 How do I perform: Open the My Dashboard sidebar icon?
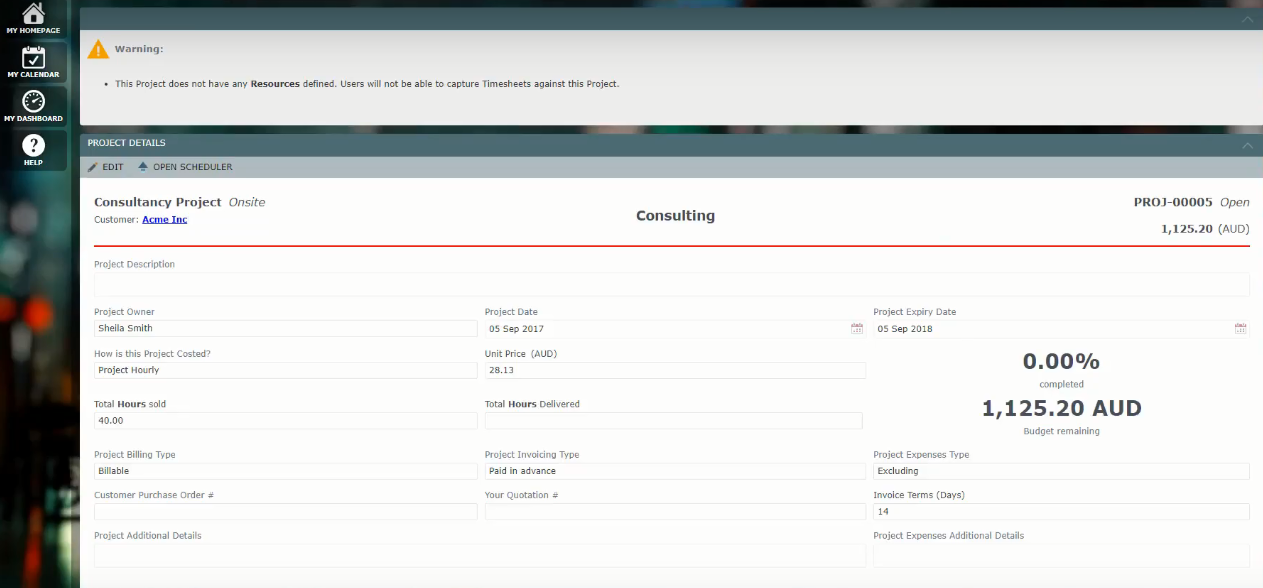point(33,103)
